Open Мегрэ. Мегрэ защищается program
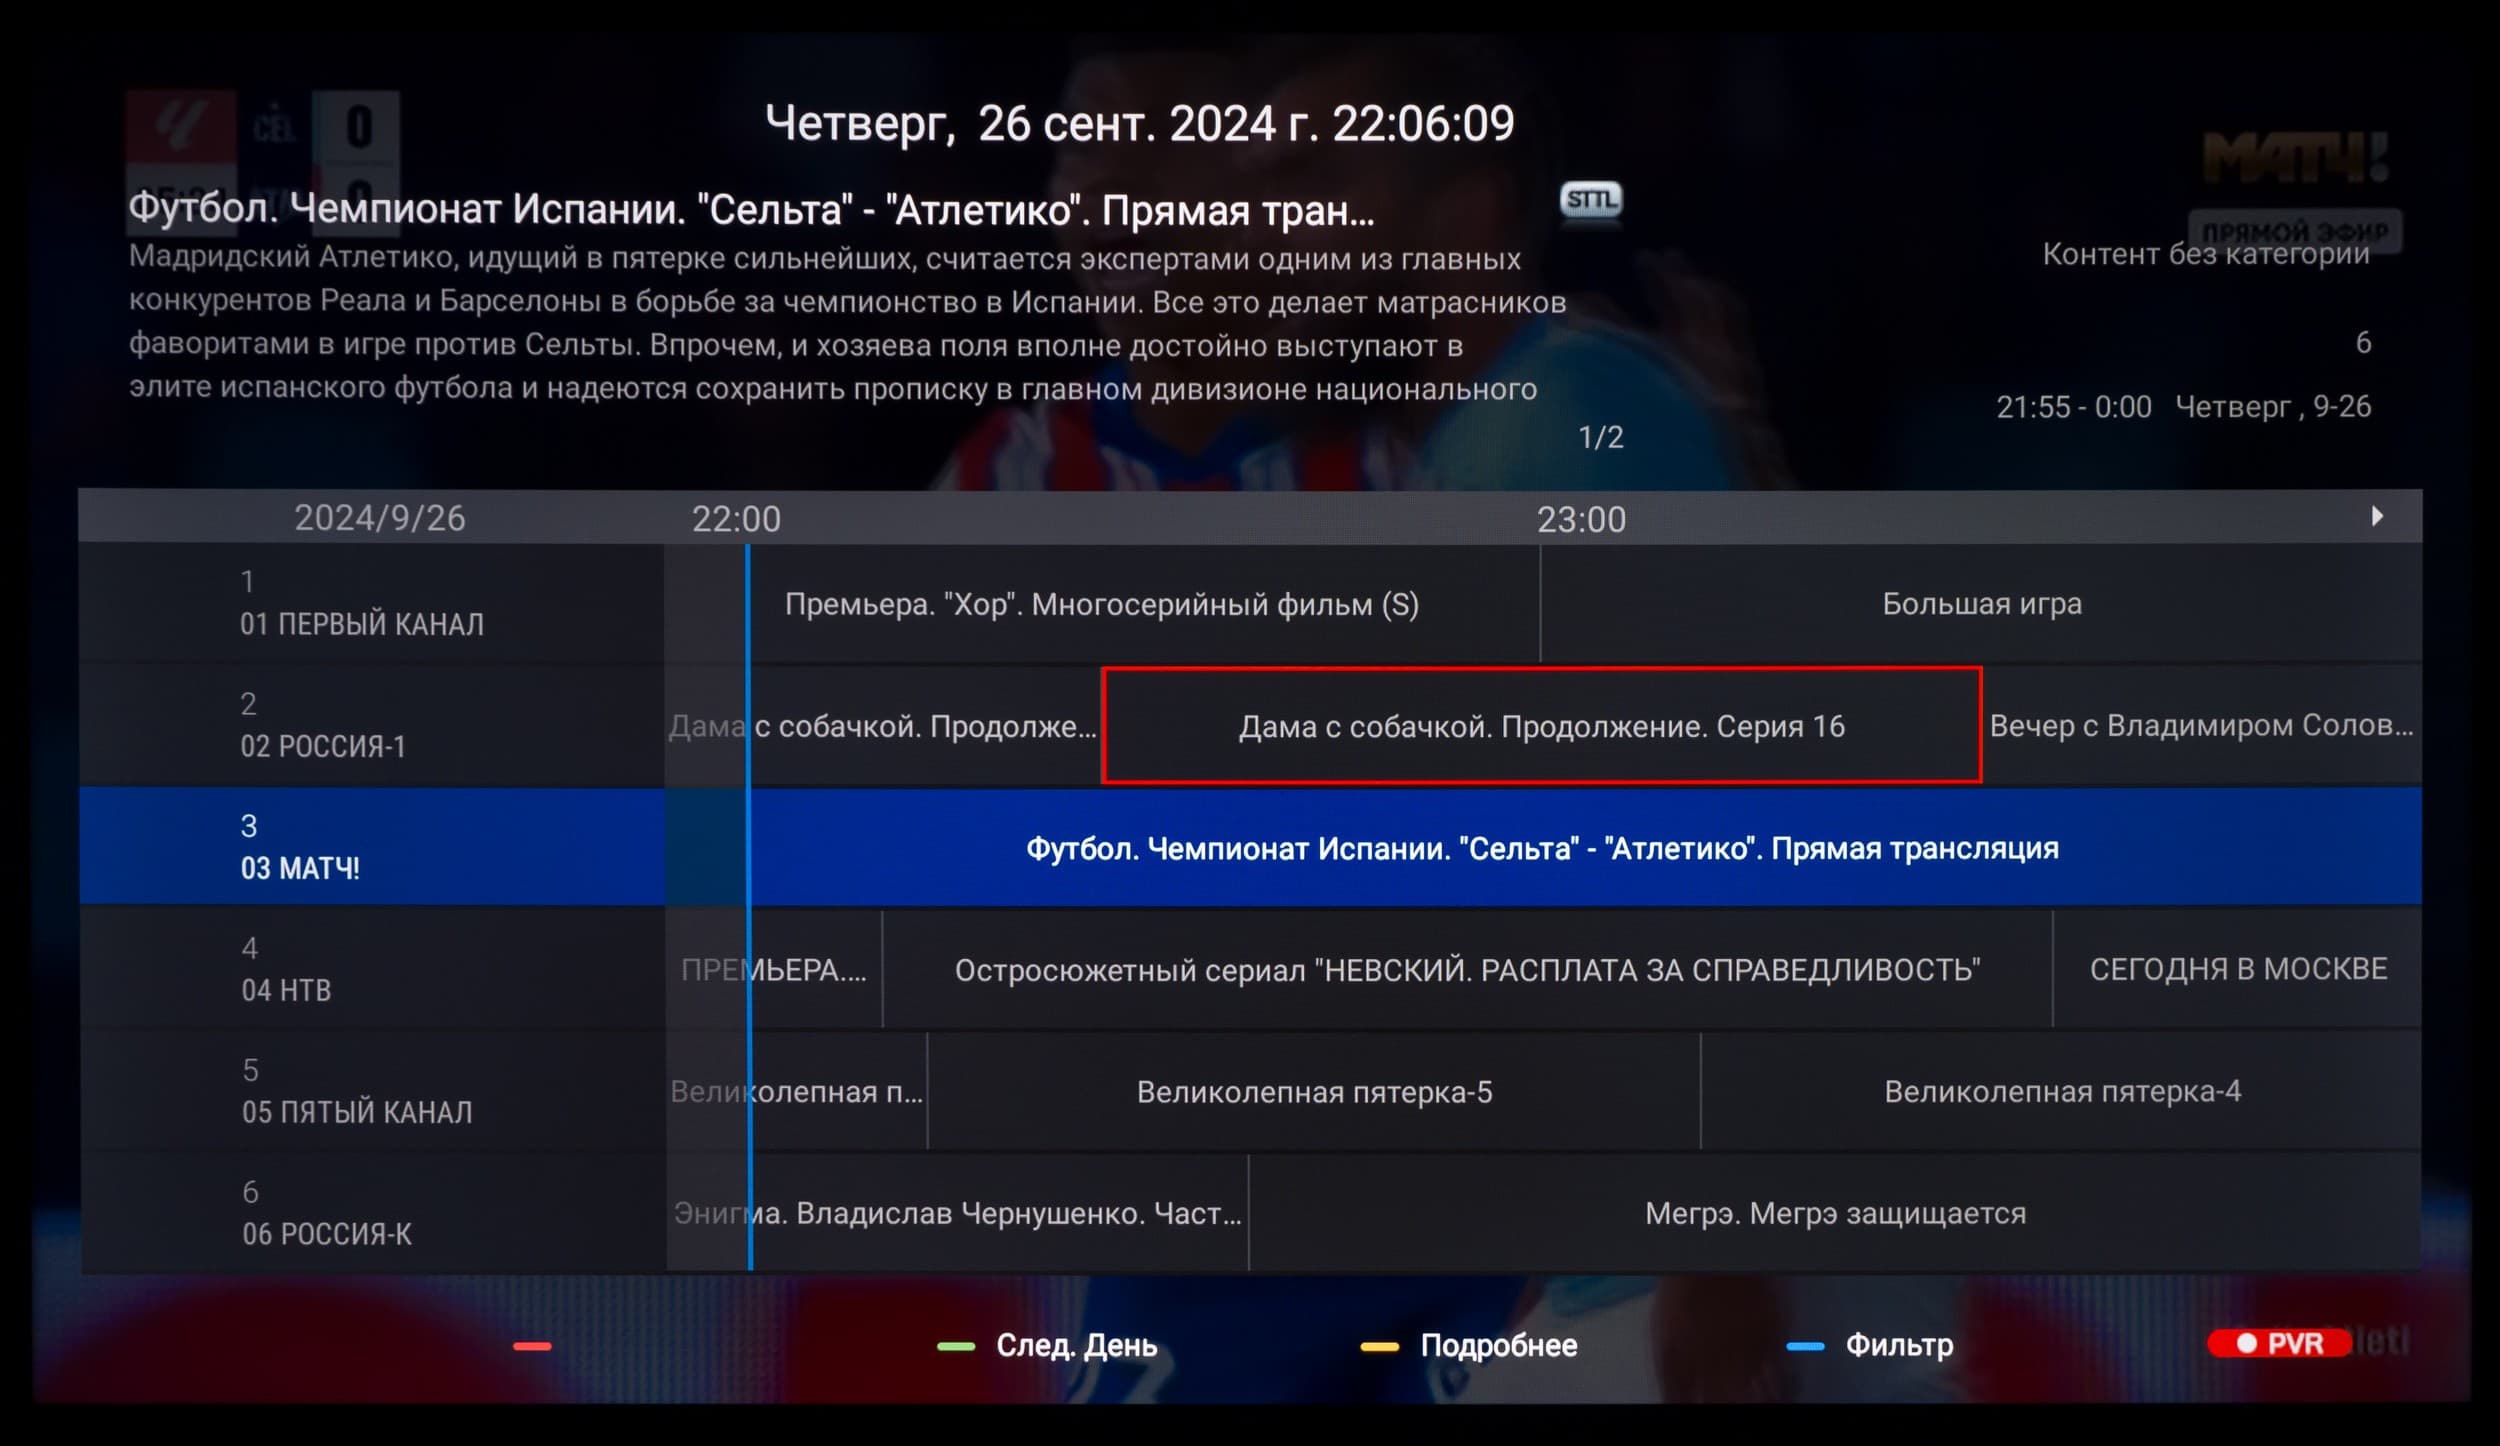The height and width of the screenshot is (1446, 2500). (1834, 1214)
